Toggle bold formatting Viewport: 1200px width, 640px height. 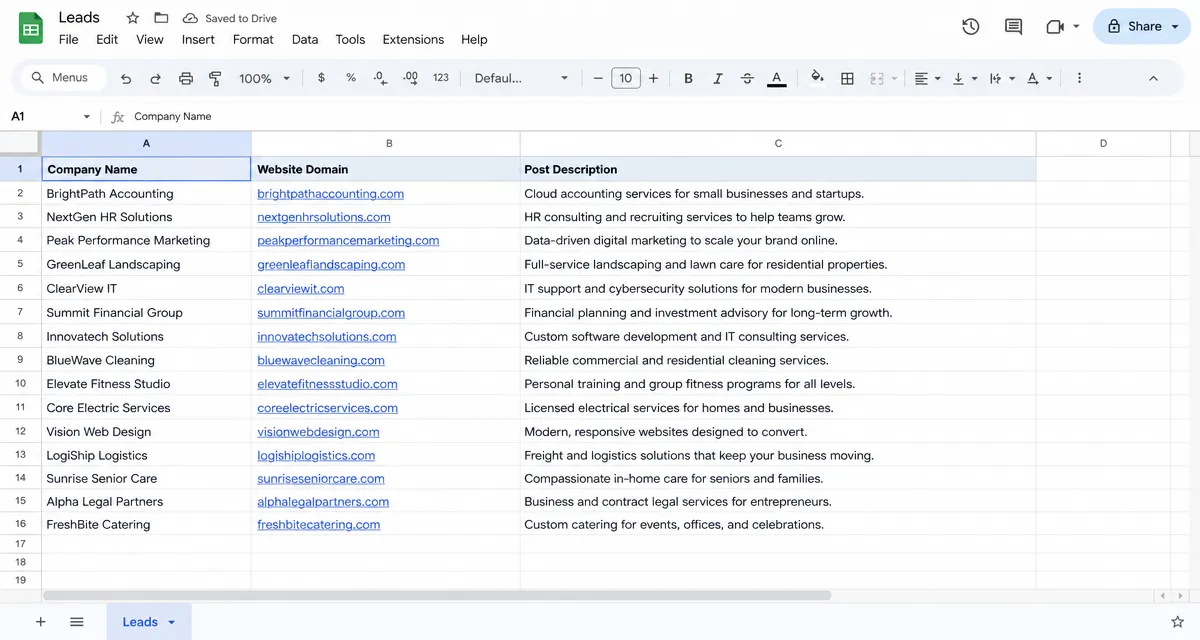(688, 78)
